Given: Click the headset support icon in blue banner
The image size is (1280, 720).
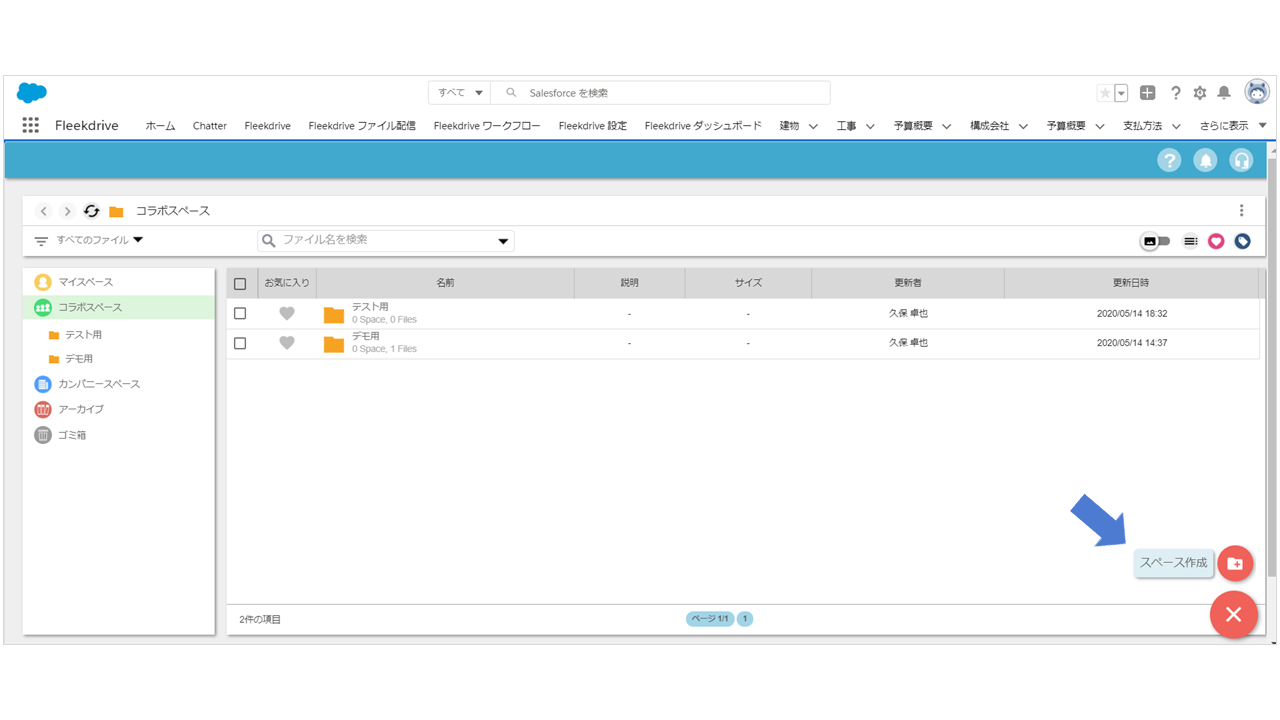Looking at the screenshot, I should point(1241,160).
